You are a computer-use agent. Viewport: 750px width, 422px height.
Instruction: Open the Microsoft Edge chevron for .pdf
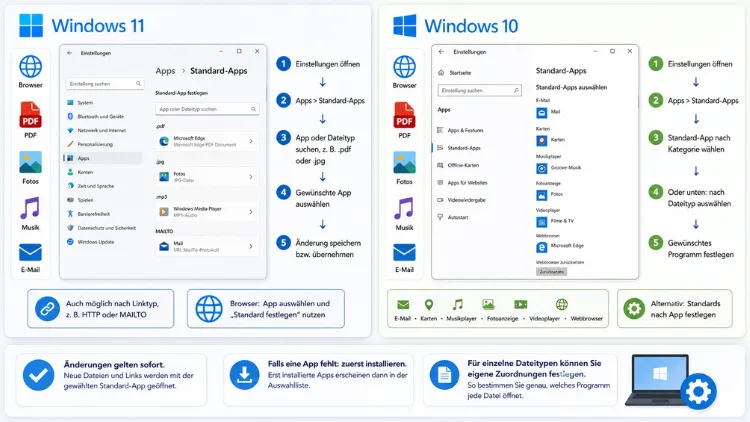tap(251, 141)
